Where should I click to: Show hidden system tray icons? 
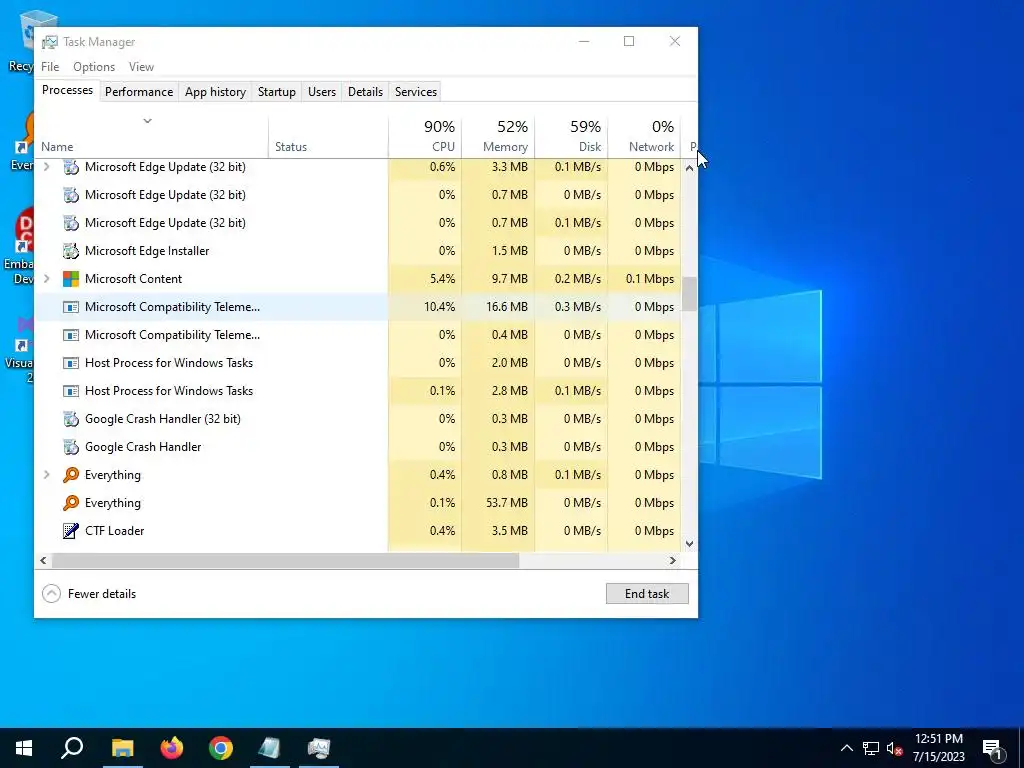tap(846, 748)
